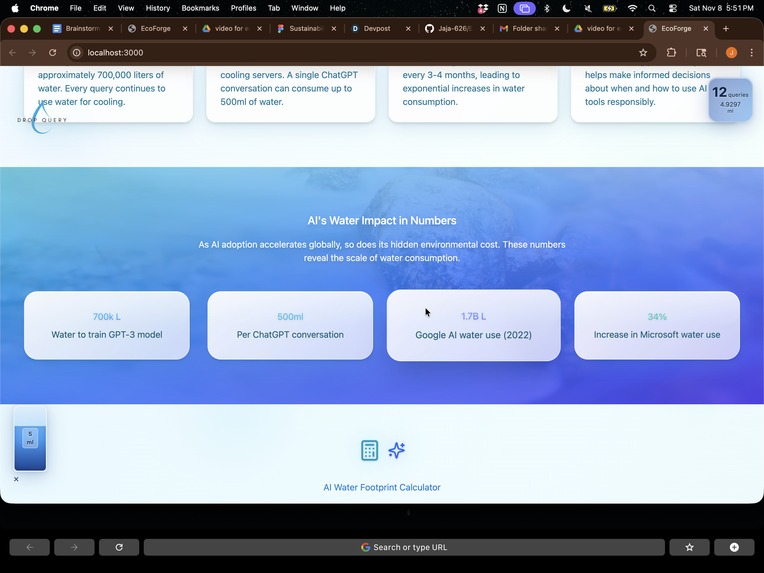
Task: Click the bottom bar plus button
Action: (x=734, y=547)
